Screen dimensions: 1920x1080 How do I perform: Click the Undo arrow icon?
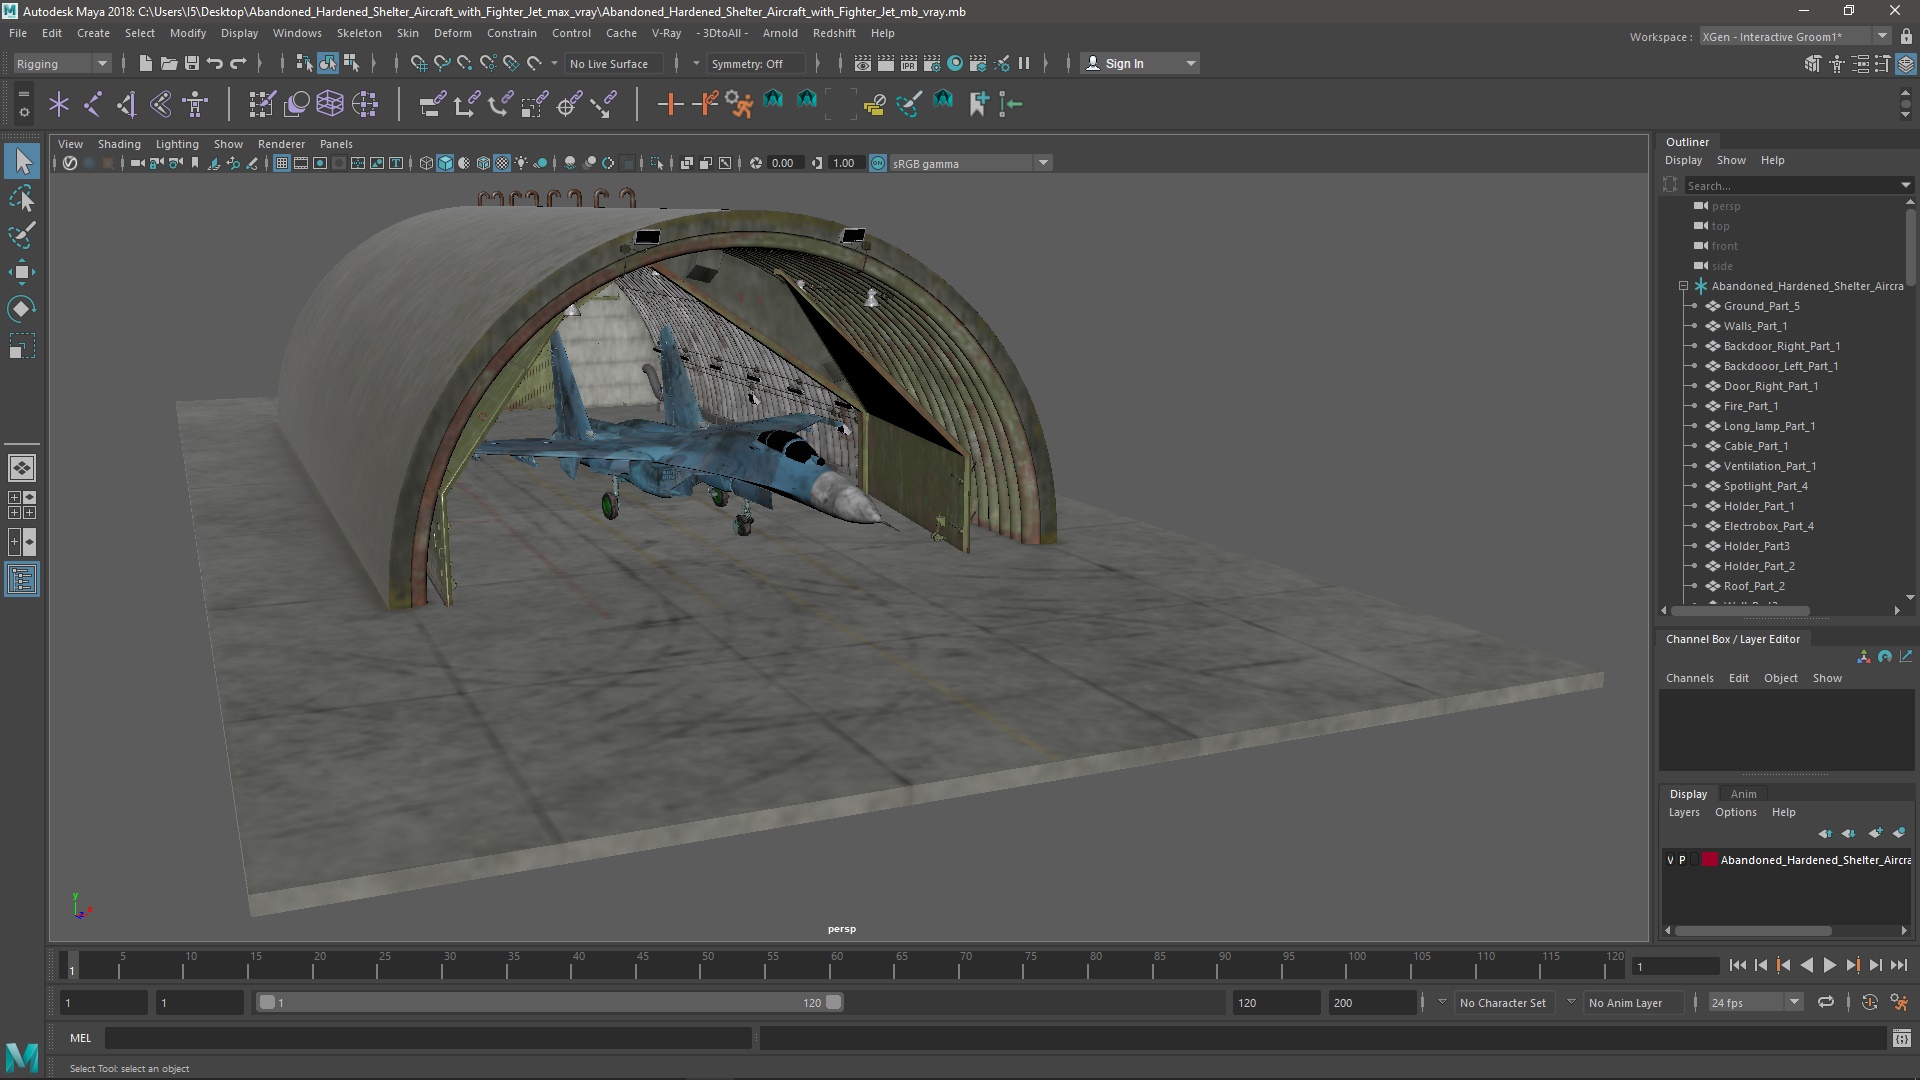215,63
